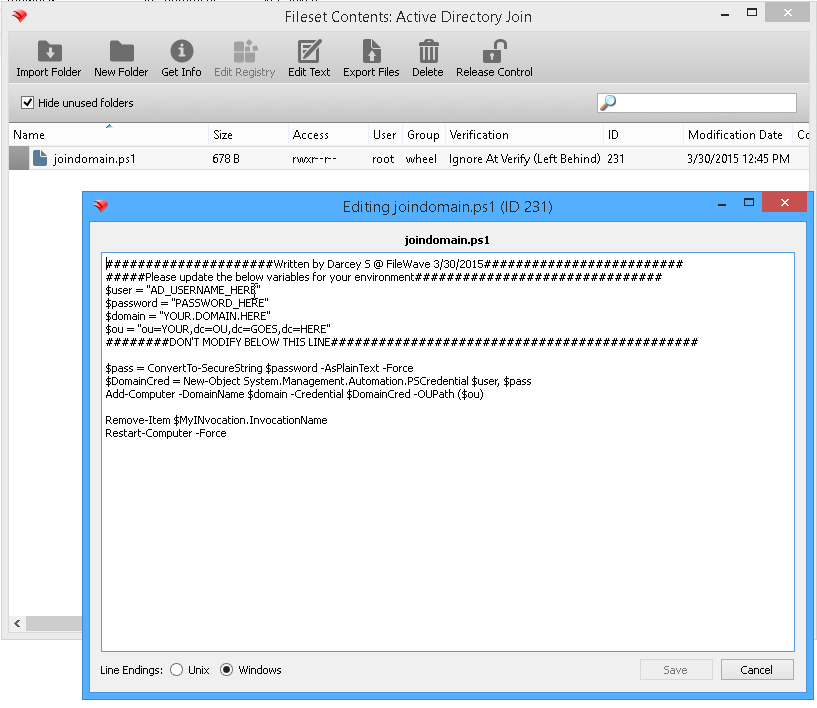Click the search field in Fileset Contents
This screenshot has height=708, width=817.
(x=697, y=103)
